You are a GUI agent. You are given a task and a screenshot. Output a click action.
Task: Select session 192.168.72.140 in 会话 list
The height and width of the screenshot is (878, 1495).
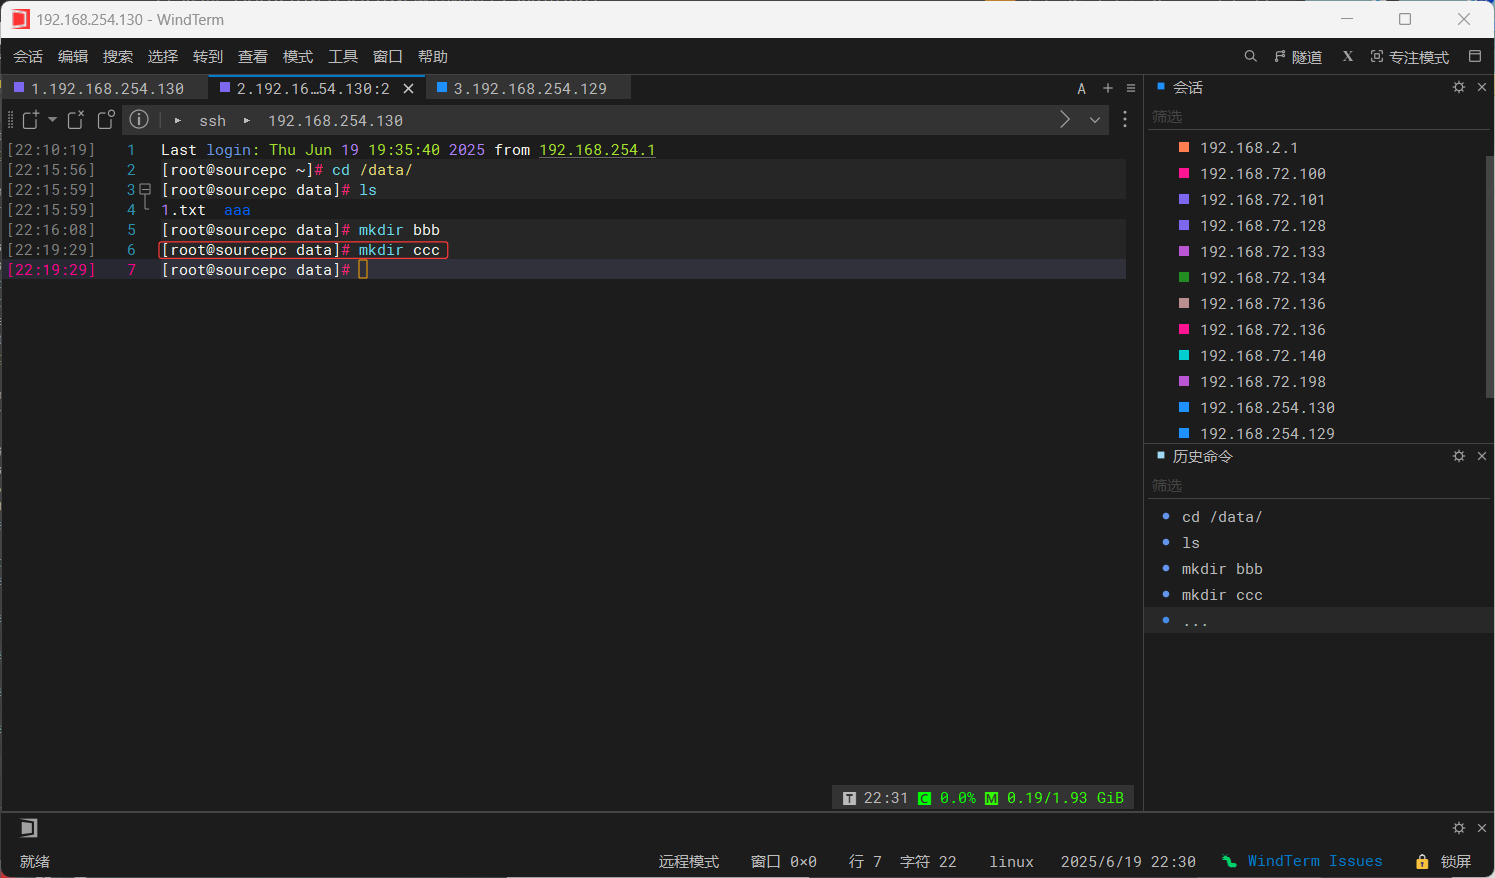pyautogui.click(x=1262, y=355)
